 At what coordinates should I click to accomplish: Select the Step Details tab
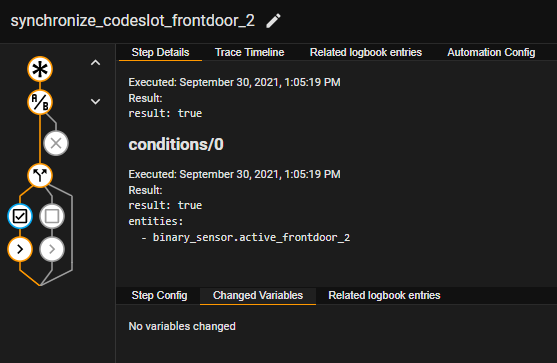coord(160,53)
